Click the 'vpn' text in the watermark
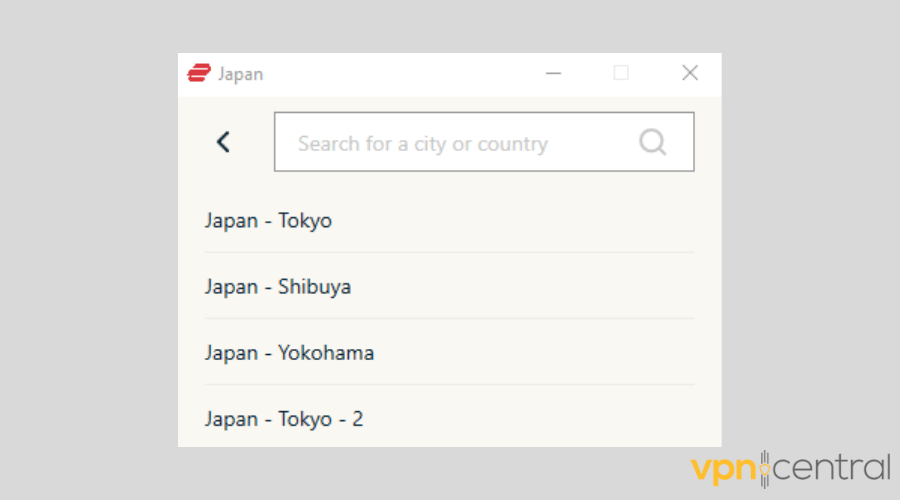 [725, 468]
